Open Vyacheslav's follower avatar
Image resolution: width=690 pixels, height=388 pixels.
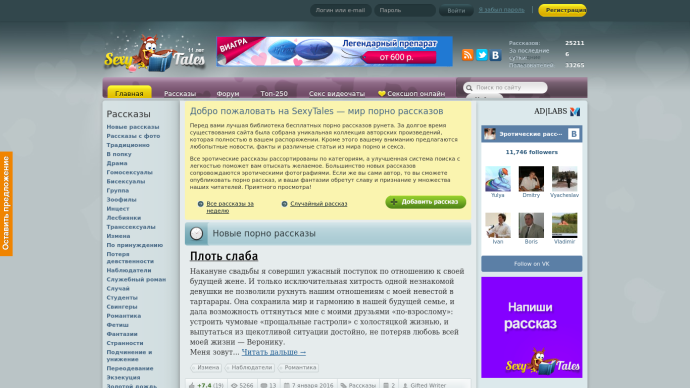pyautogui.click(x=565, y=179)
